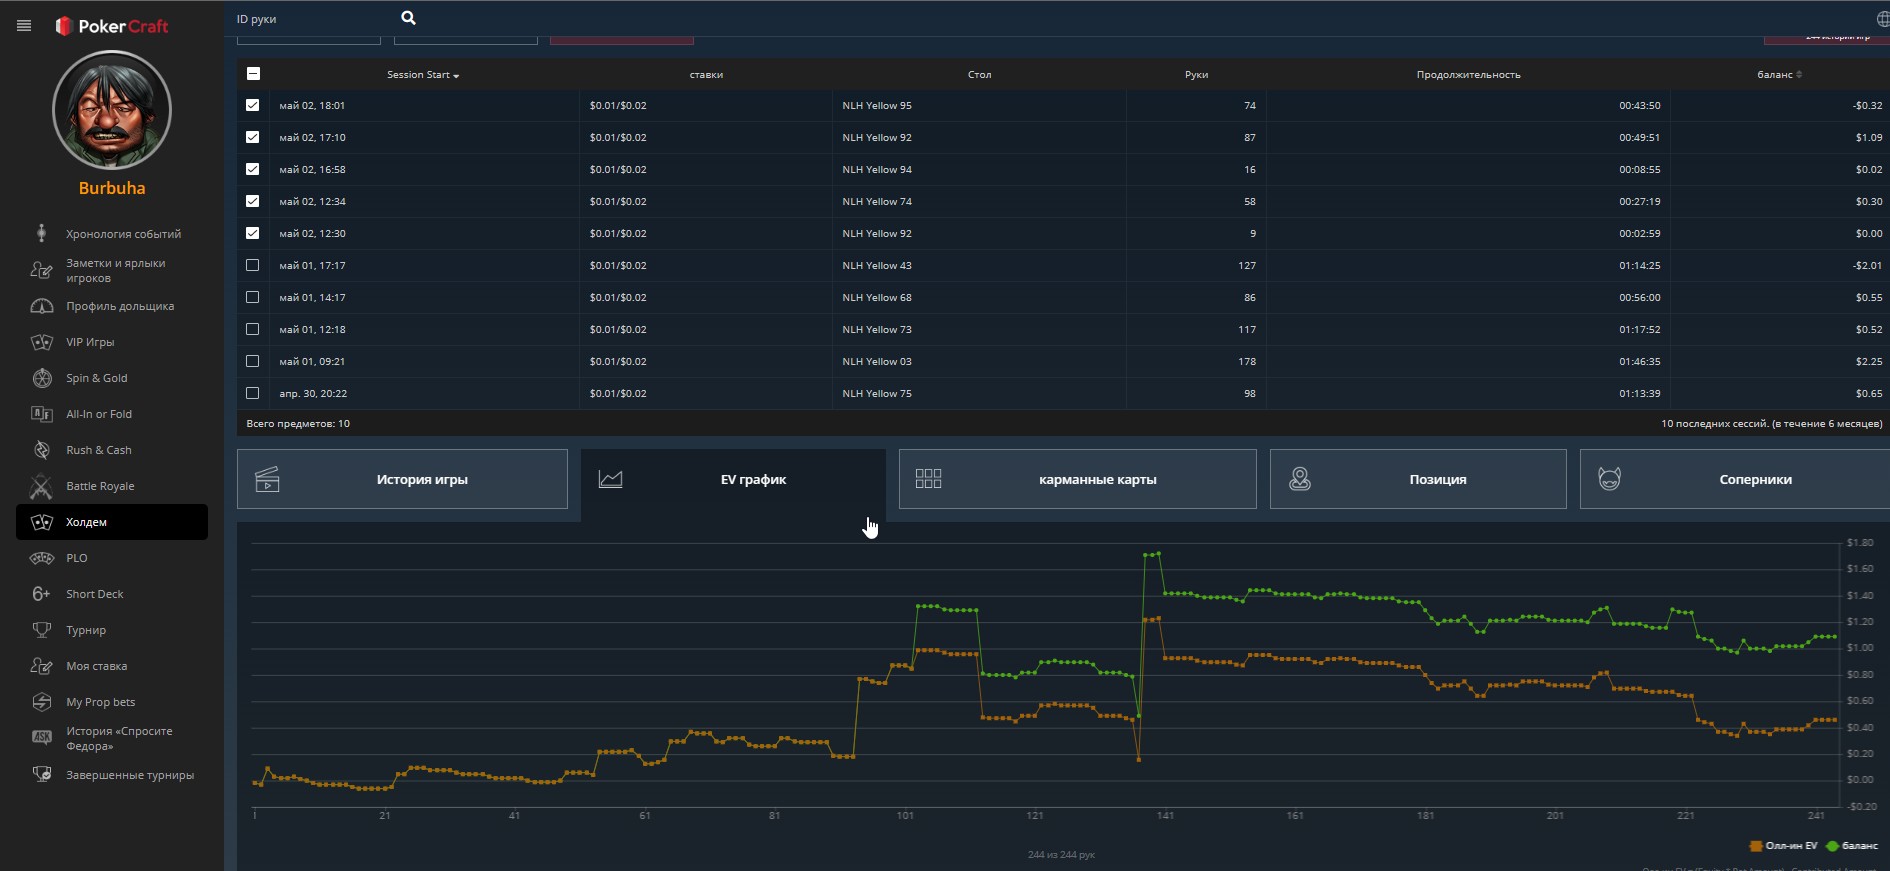Toggle баланс legend swatch
This screenshot has height=871, width=1890.
pos(1832,846)
